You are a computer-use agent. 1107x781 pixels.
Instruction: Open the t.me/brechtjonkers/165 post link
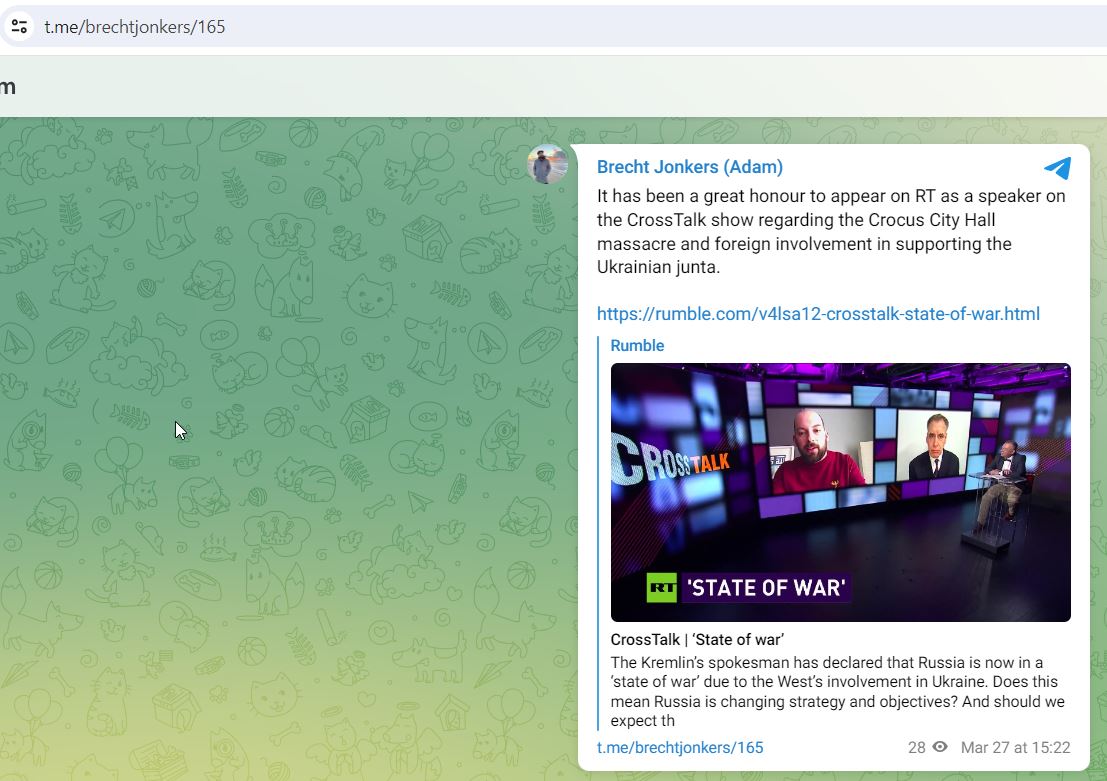click(680, 747)
